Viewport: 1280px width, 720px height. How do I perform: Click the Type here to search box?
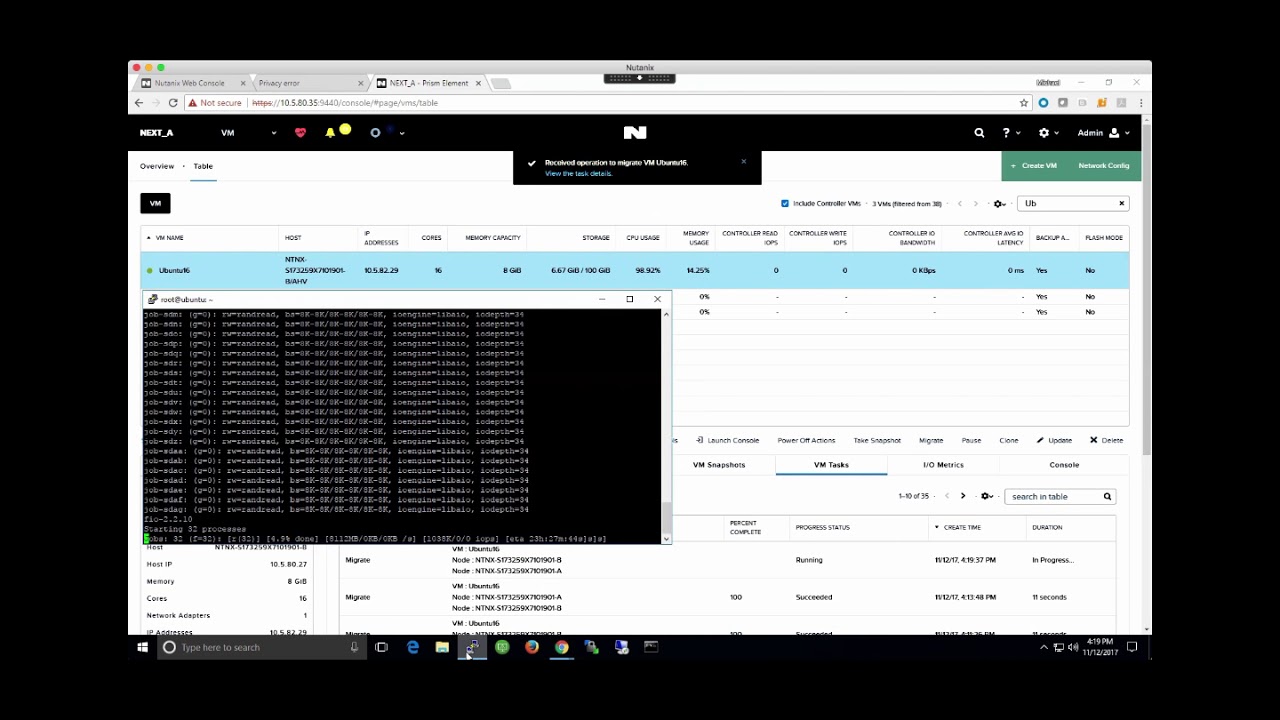(x=260, y=647)
